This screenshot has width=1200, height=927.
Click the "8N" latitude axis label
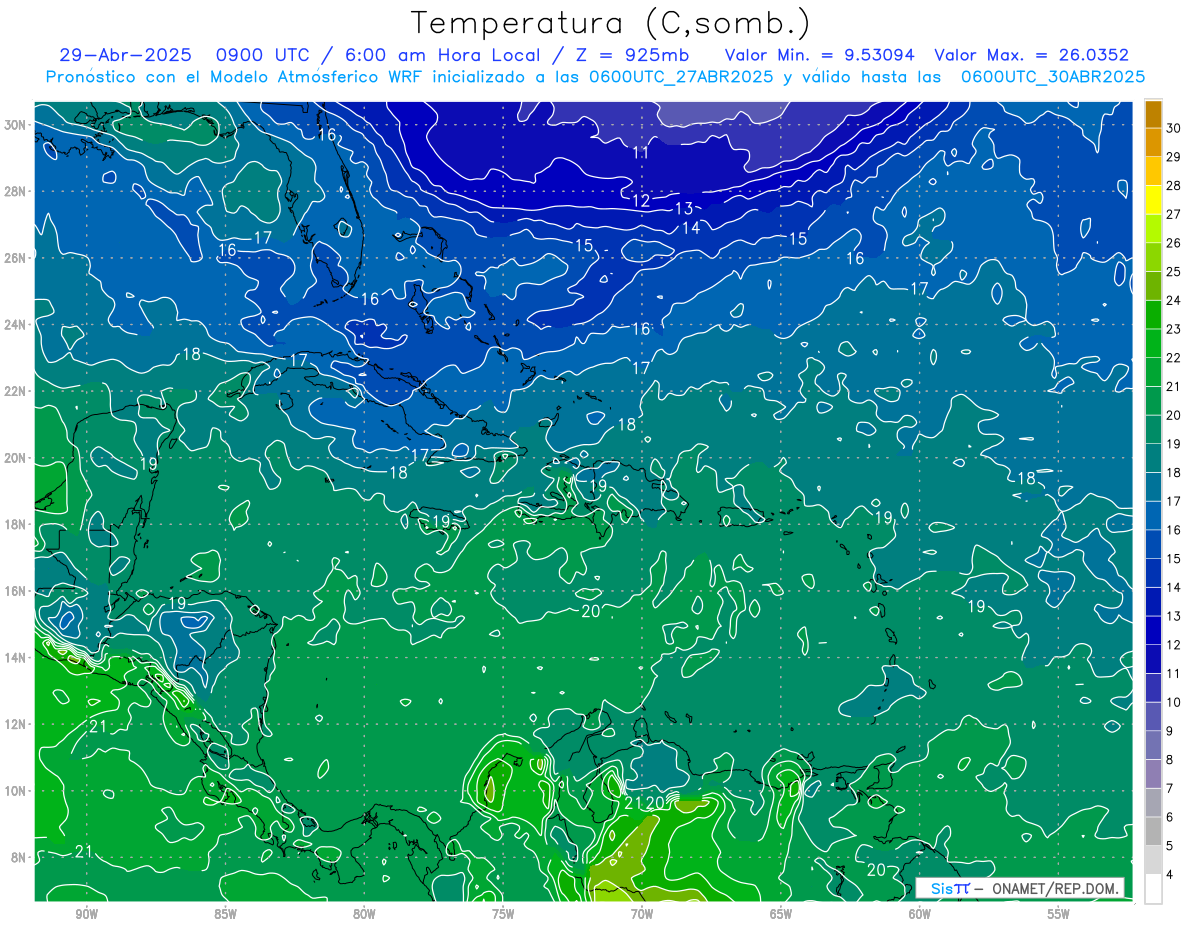pos(20,857)
